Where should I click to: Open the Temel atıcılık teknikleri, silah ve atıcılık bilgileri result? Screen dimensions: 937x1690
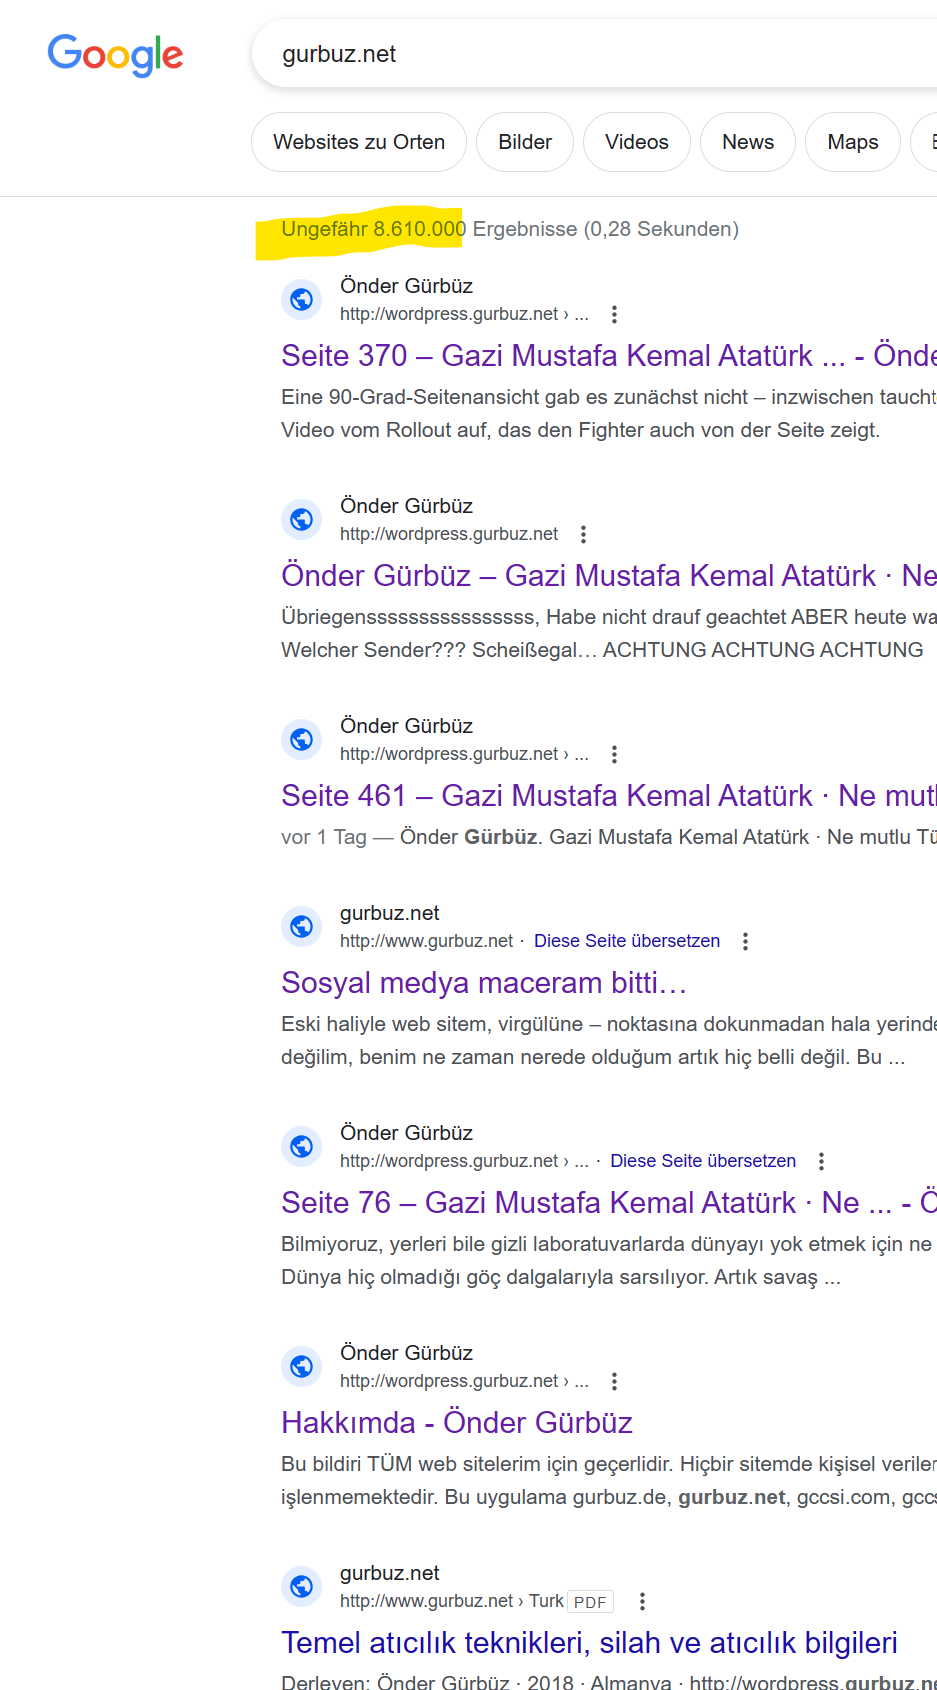click(589, 1642)
